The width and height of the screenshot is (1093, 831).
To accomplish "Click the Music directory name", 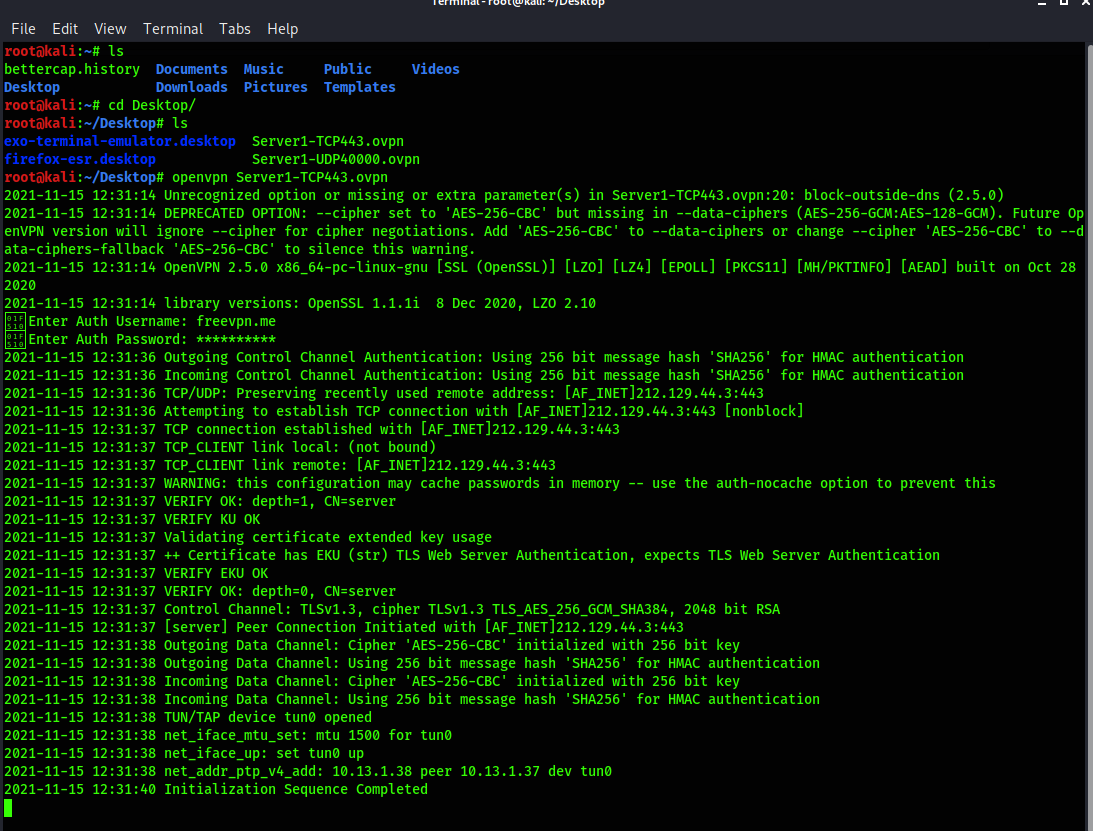I will click(x=263, y=69).
